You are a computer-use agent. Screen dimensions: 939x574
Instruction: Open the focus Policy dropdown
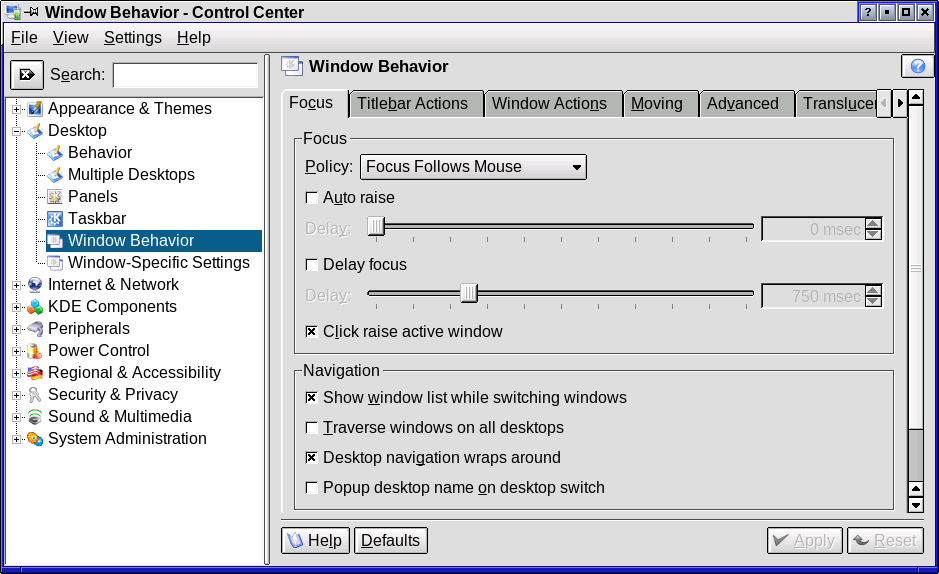[x=473, y=167]
